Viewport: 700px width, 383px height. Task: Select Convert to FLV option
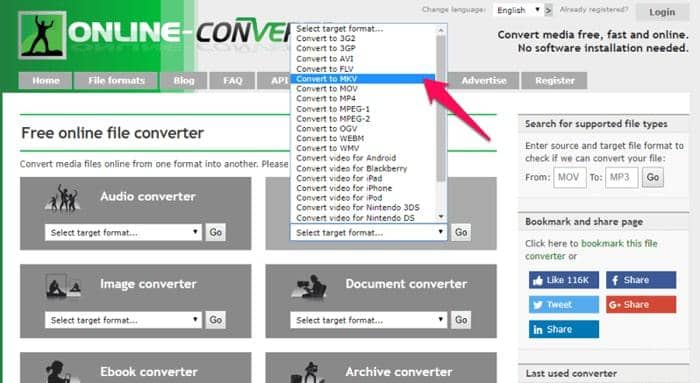363,69
